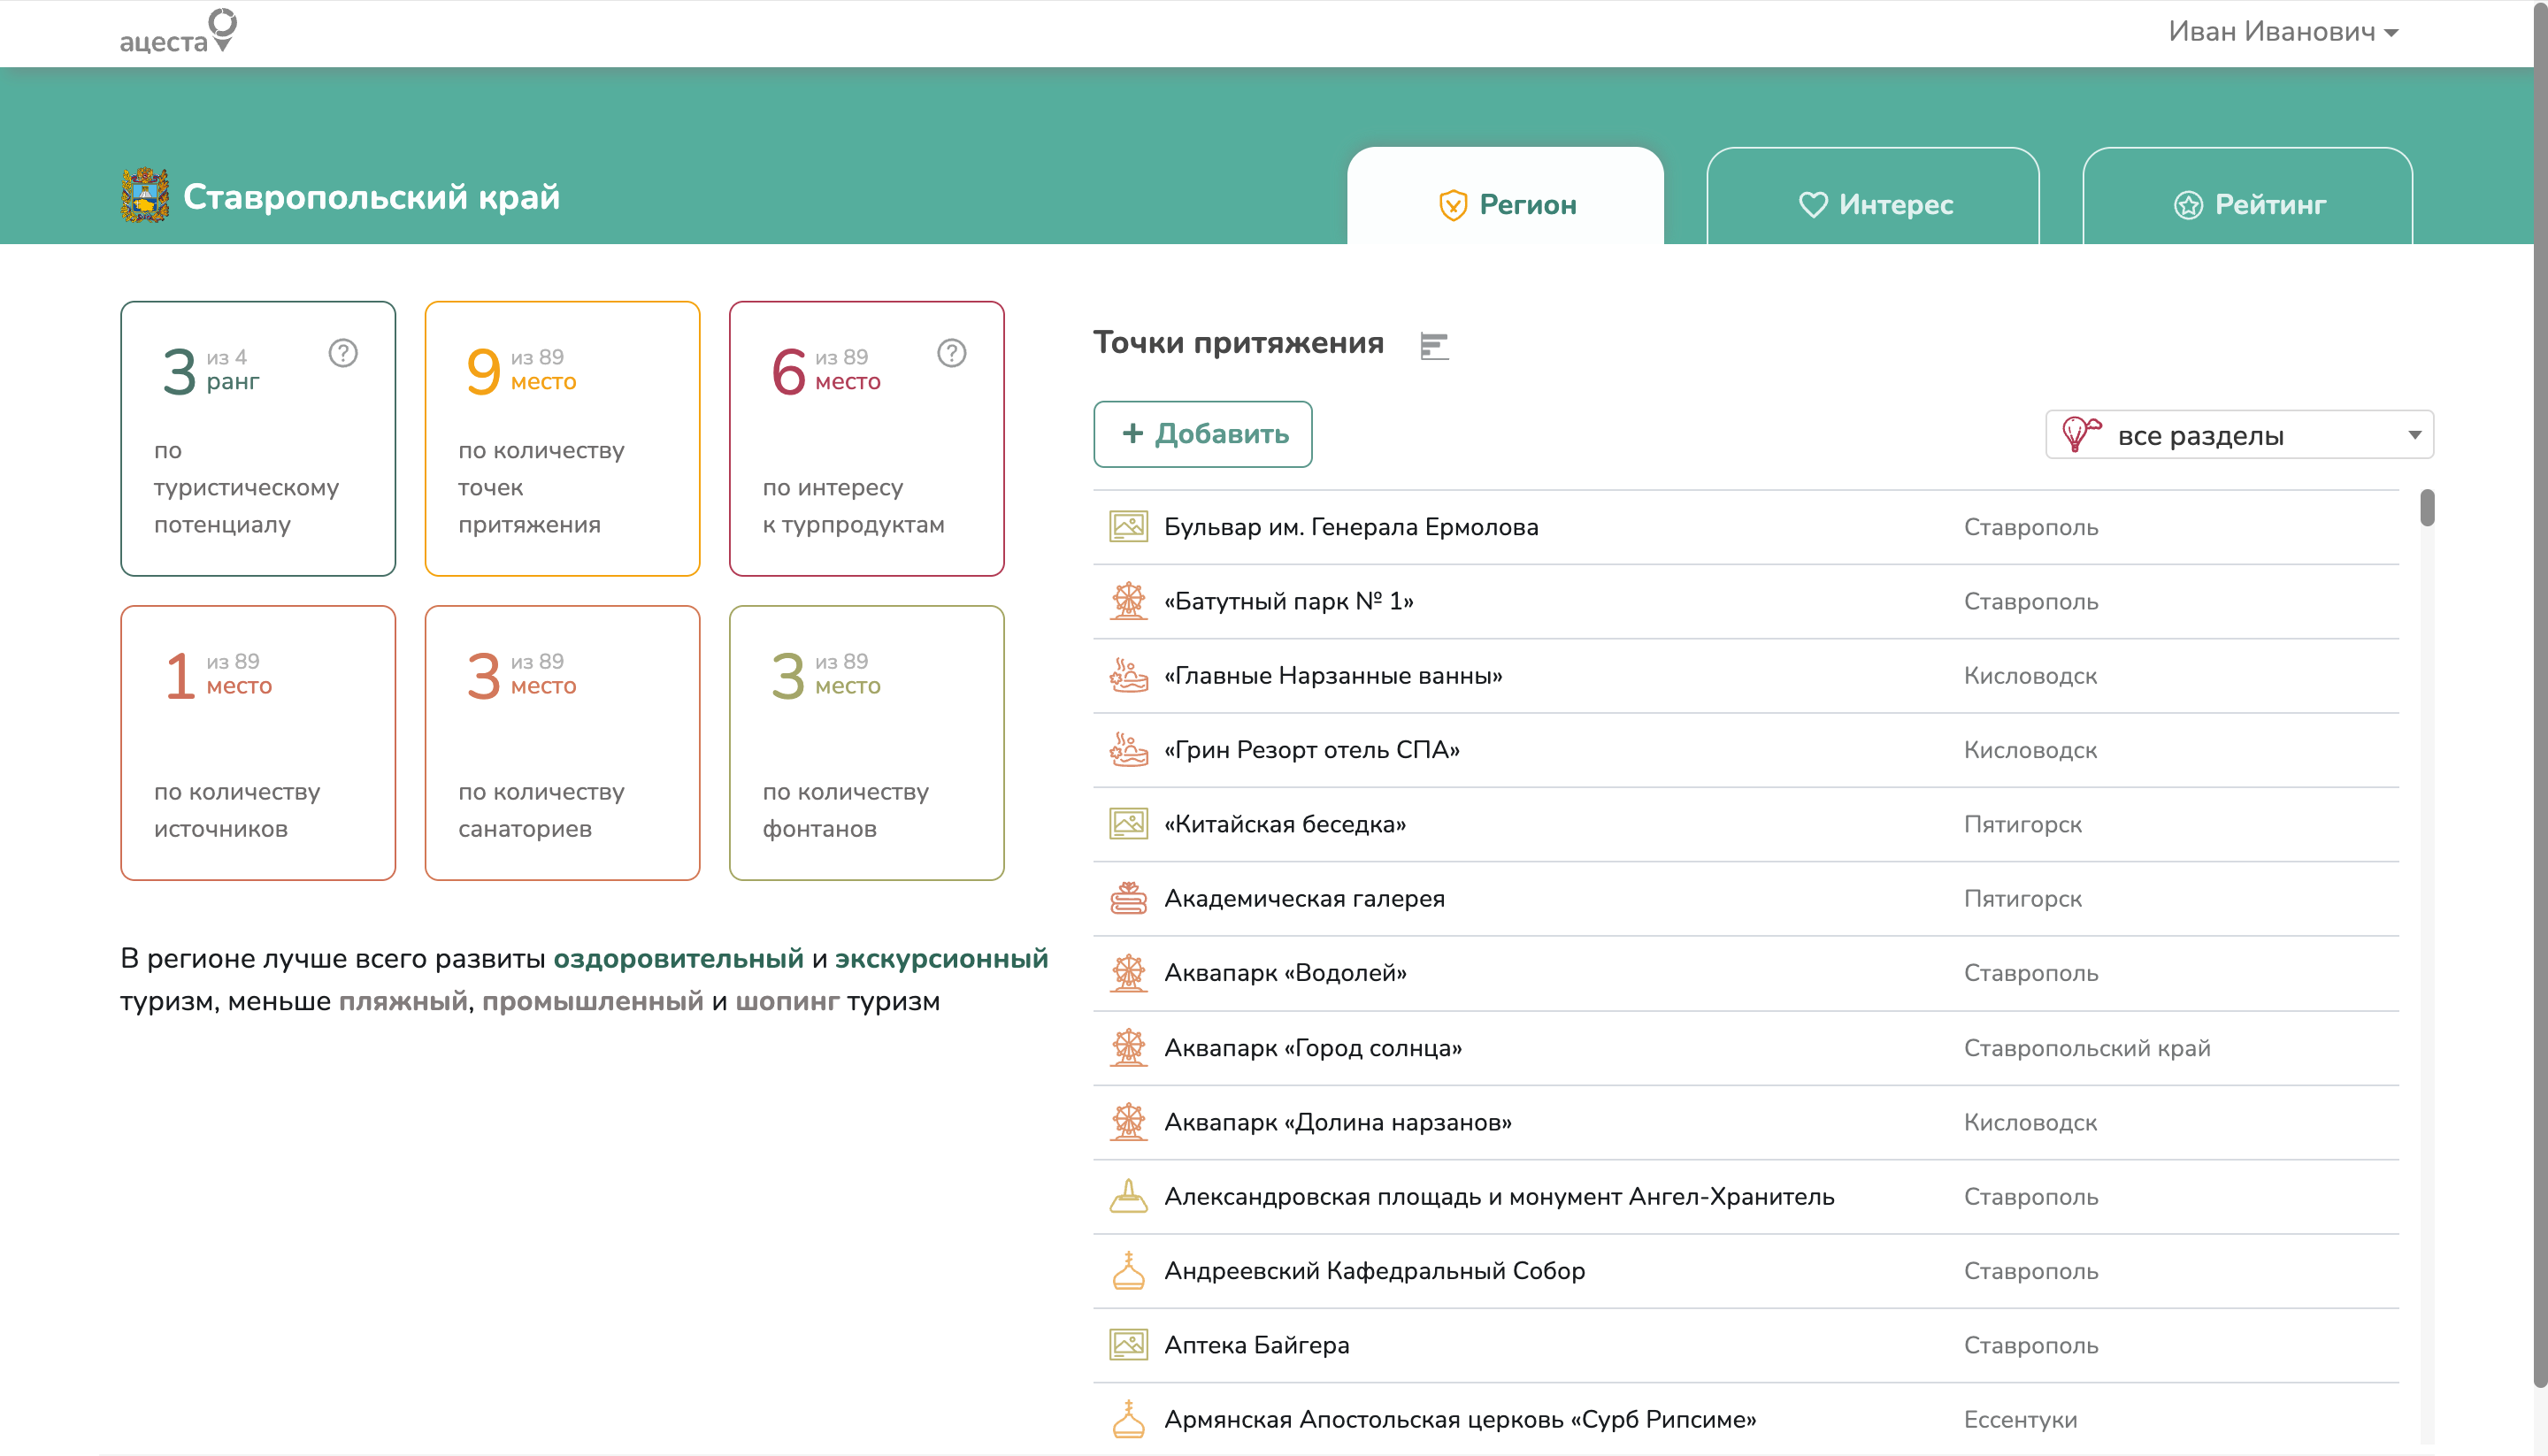This screenshot has width=2548, height=1456.
Task: Click Пятигорск label for Китайская беседка
Action: pos(2022,824)
